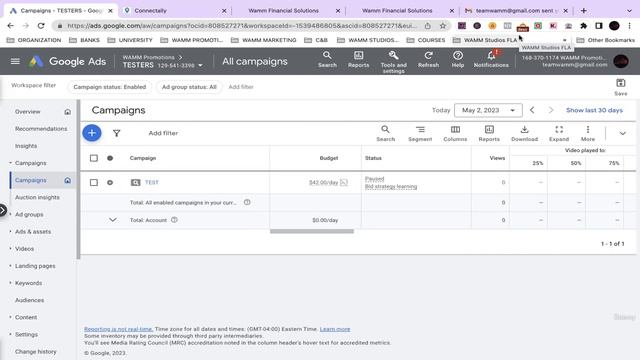Click Add filter in workspace bar
Viewport: 640px width, 360px height.
(241, 87)
